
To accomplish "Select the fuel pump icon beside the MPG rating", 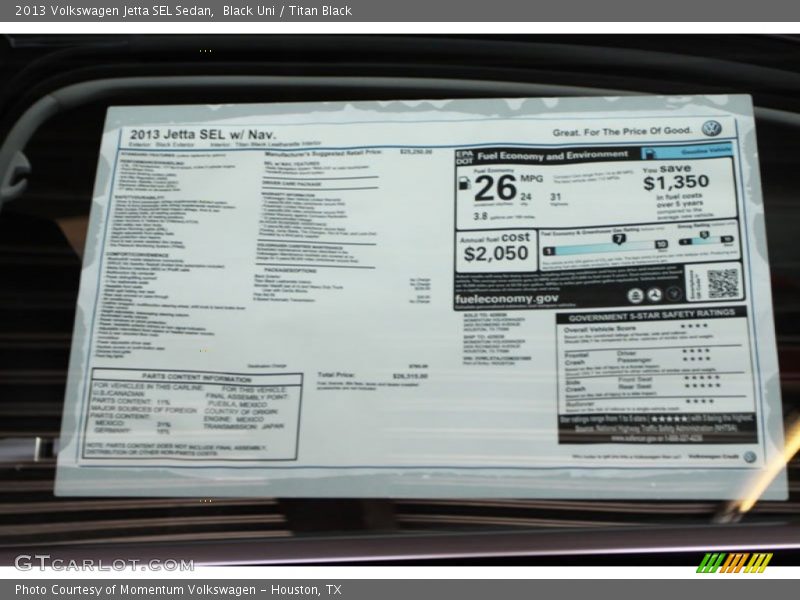I will 465,184.
